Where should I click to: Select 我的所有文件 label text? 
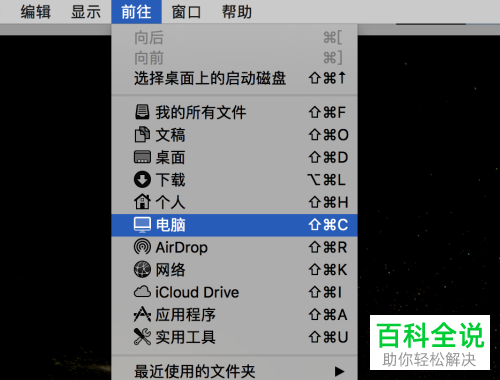click(201, 112)
